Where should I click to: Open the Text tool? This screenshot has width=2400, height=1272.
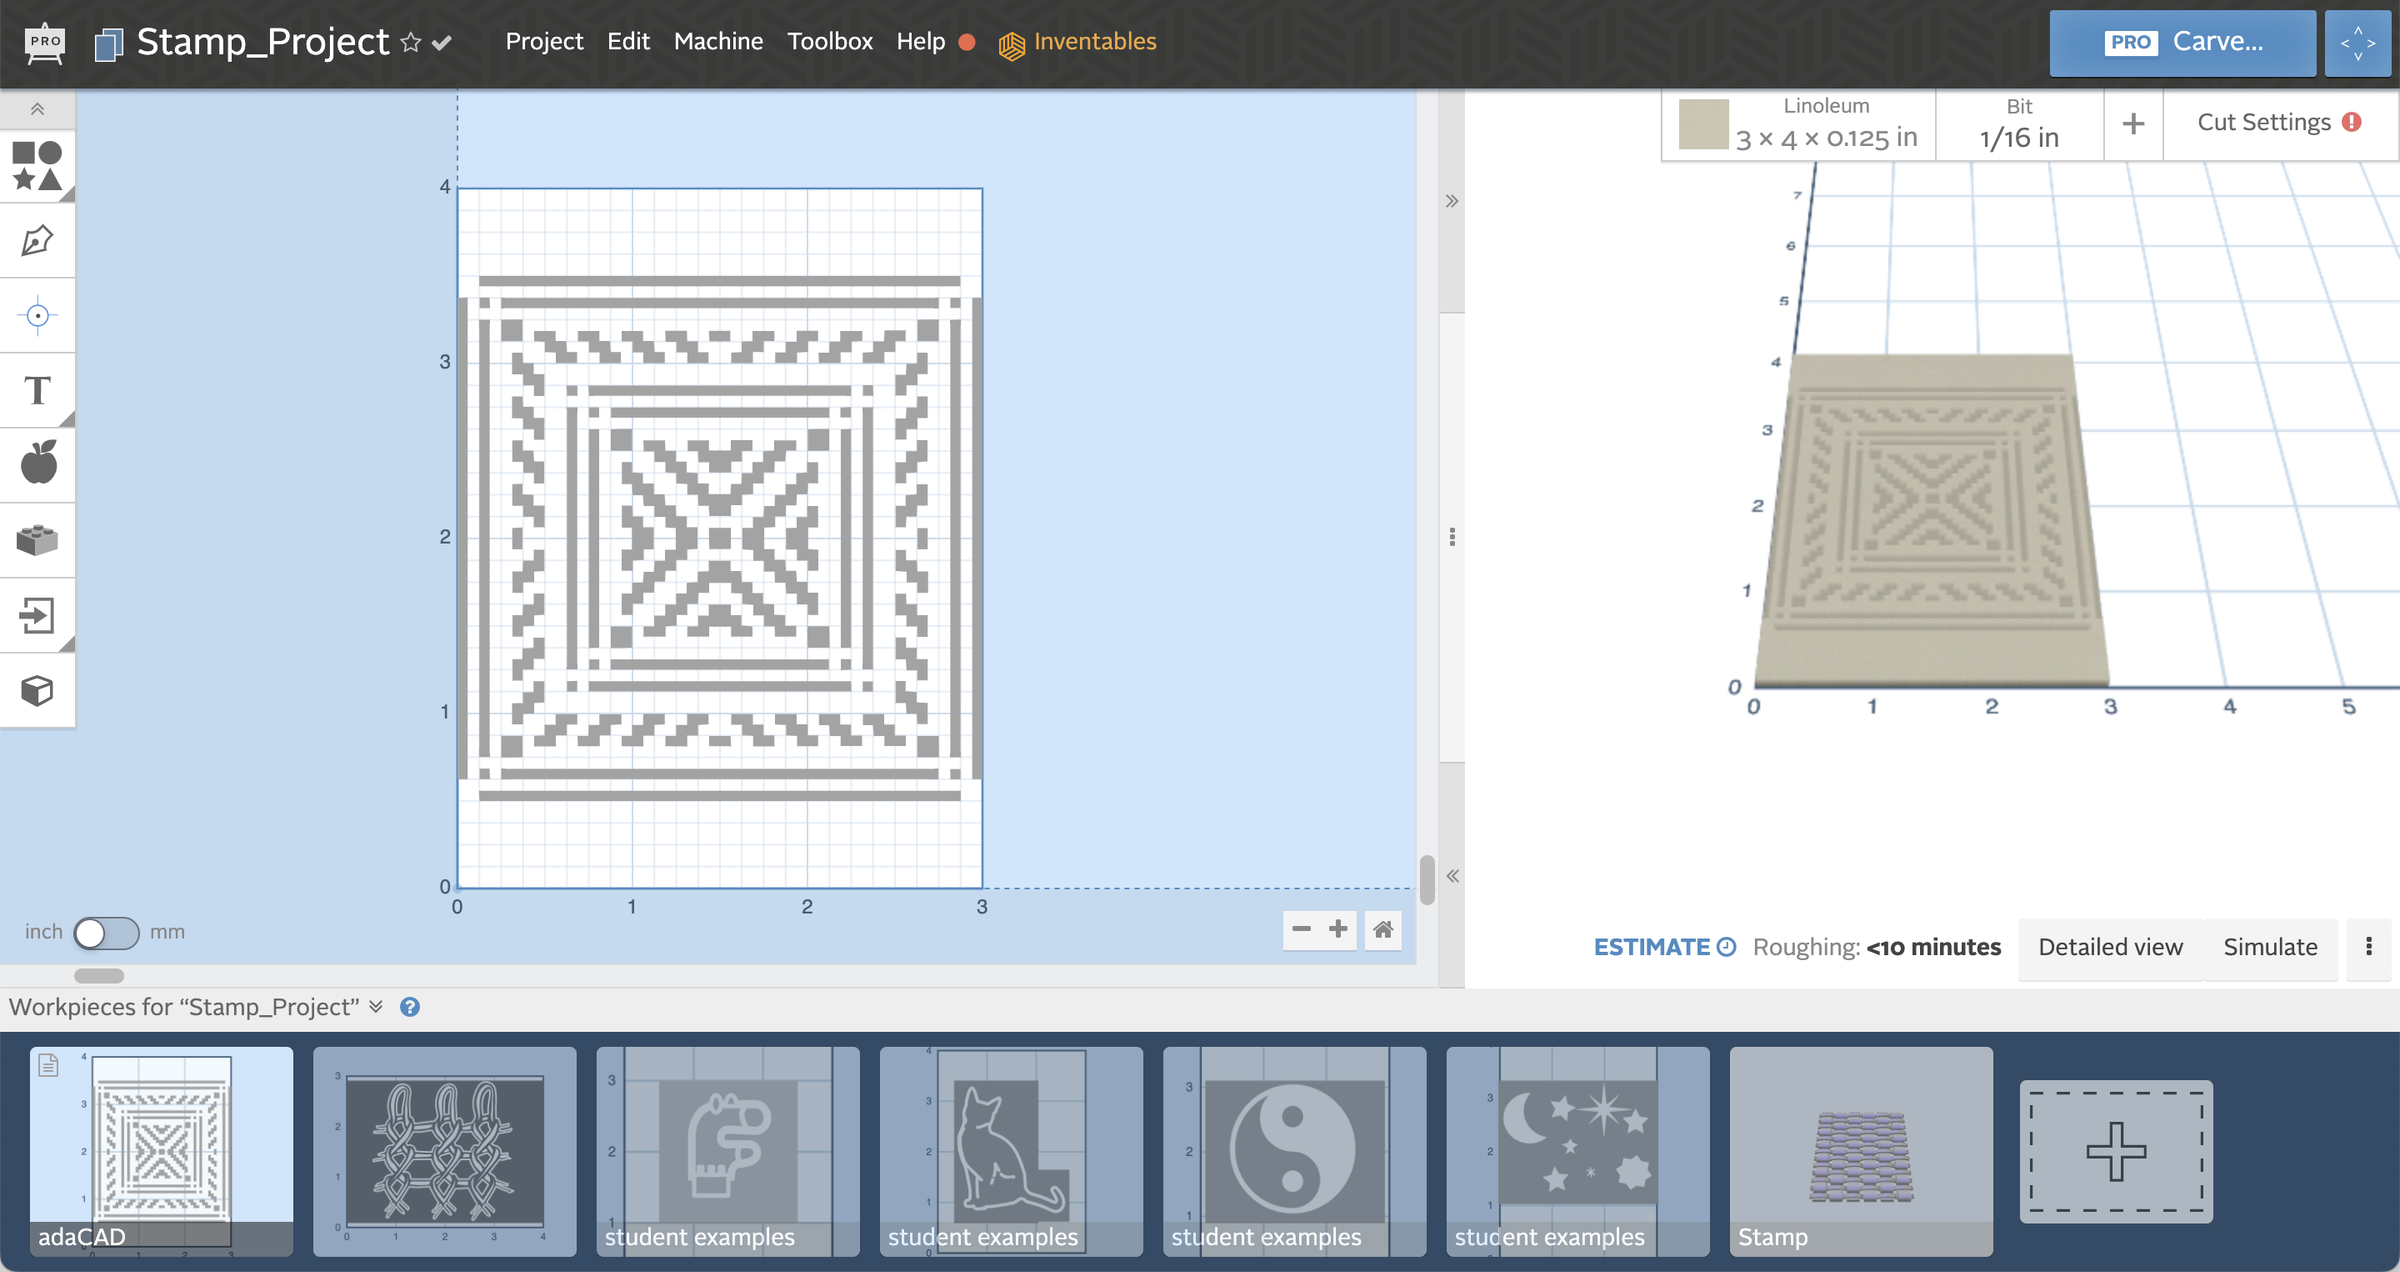37,390
